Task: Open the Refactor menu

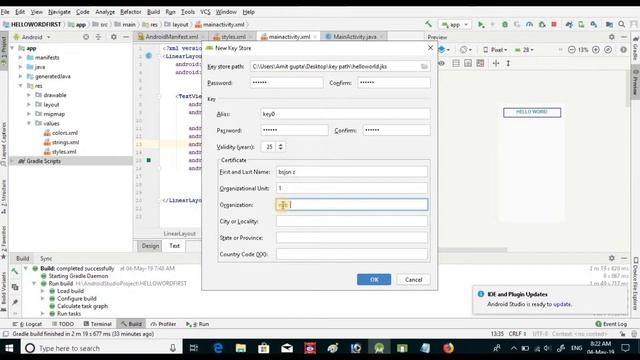Action: click(x=131, y=12)
